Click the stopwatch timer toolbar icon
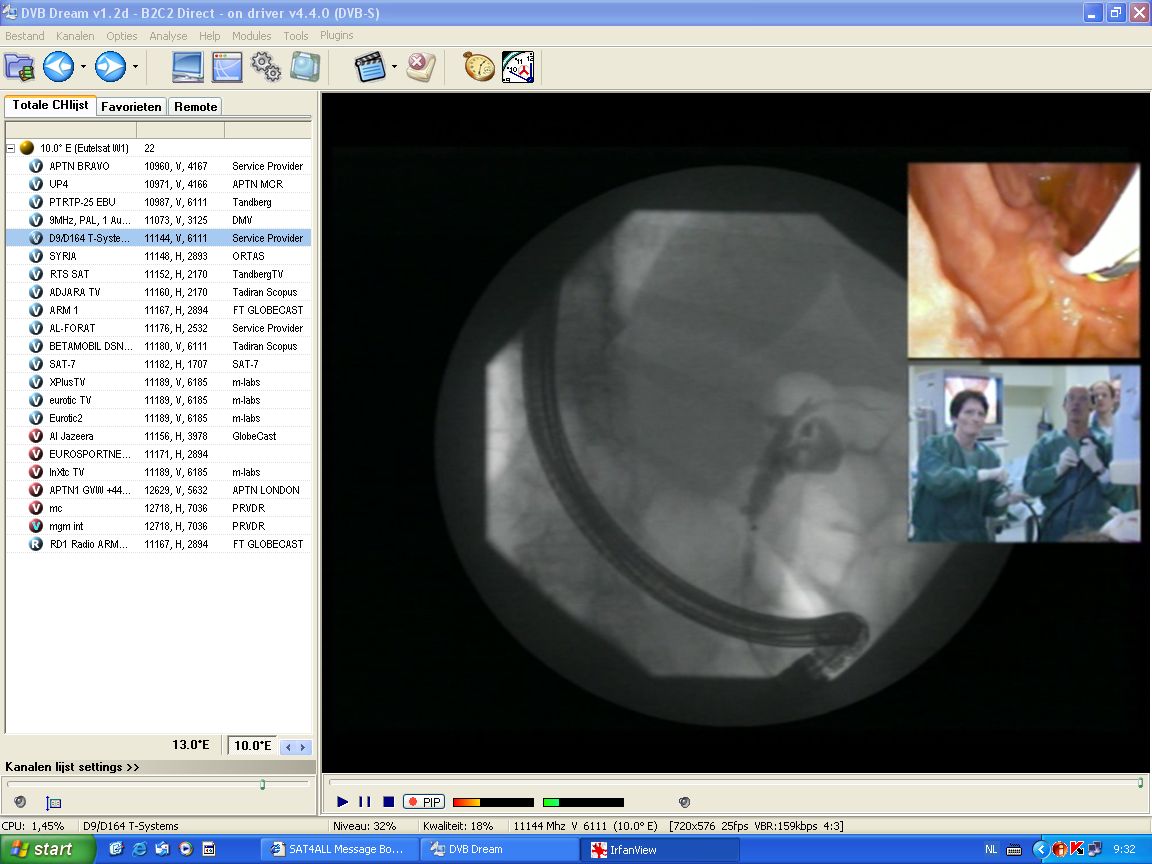Screen dimensions: 1152x864 tap(478, 67)
